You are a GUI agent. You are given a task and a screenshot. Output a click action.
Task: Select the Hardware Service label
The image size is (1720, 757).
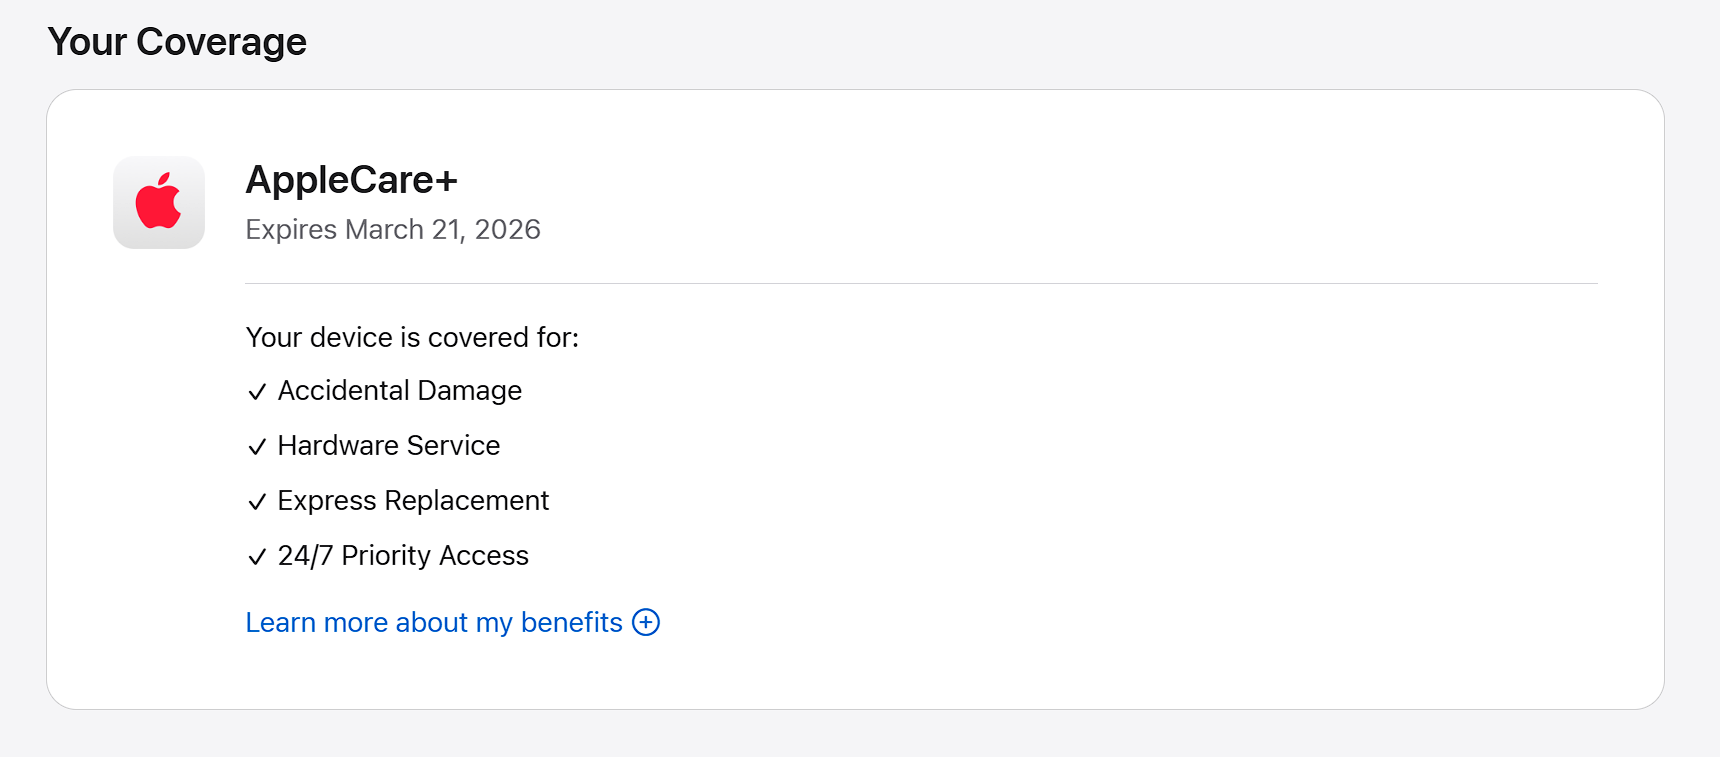389,446
